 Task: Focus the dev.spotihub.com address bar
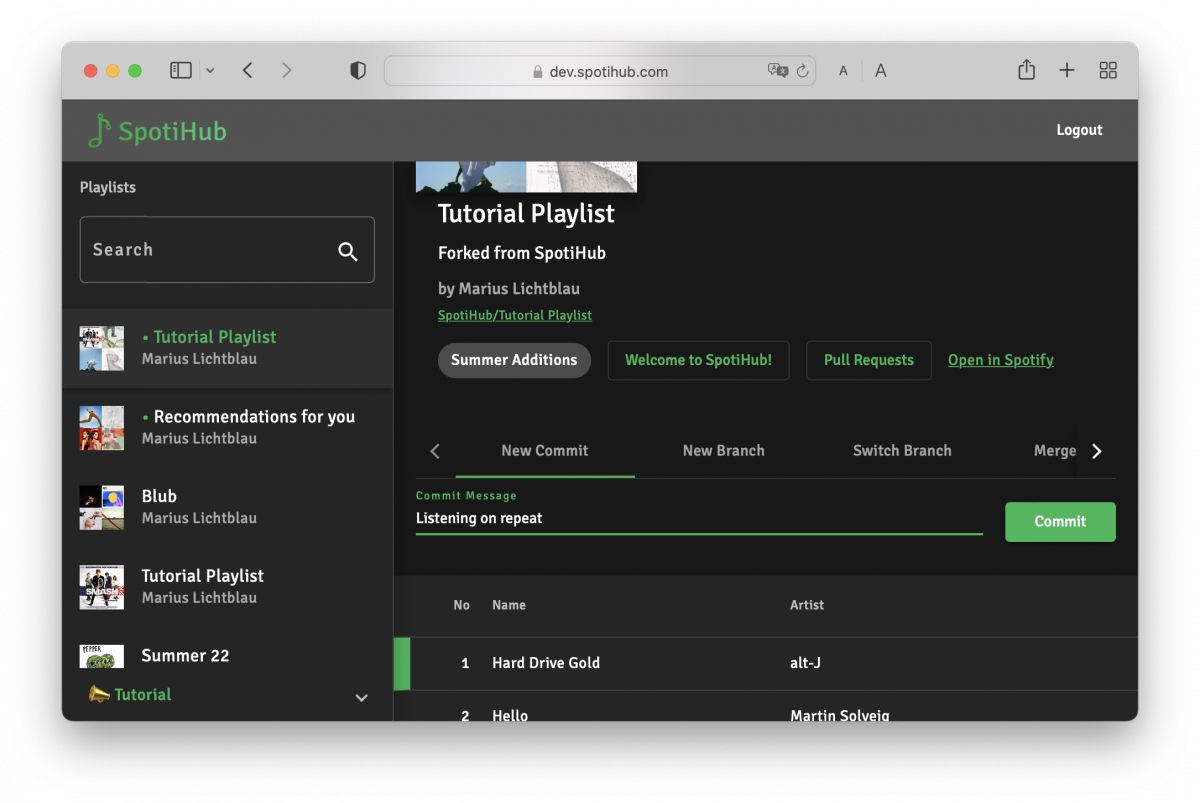point(600,71)
